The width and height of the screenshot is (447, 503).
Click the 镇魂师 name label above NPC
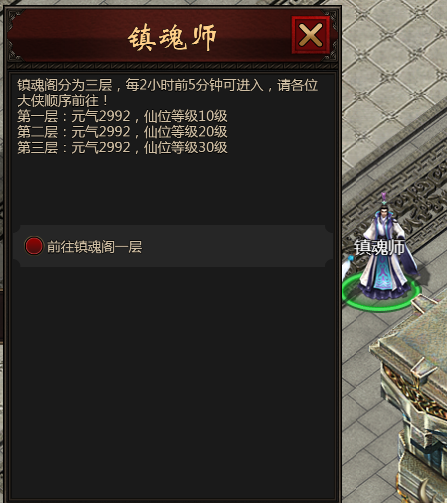click(x=379, y=247)
